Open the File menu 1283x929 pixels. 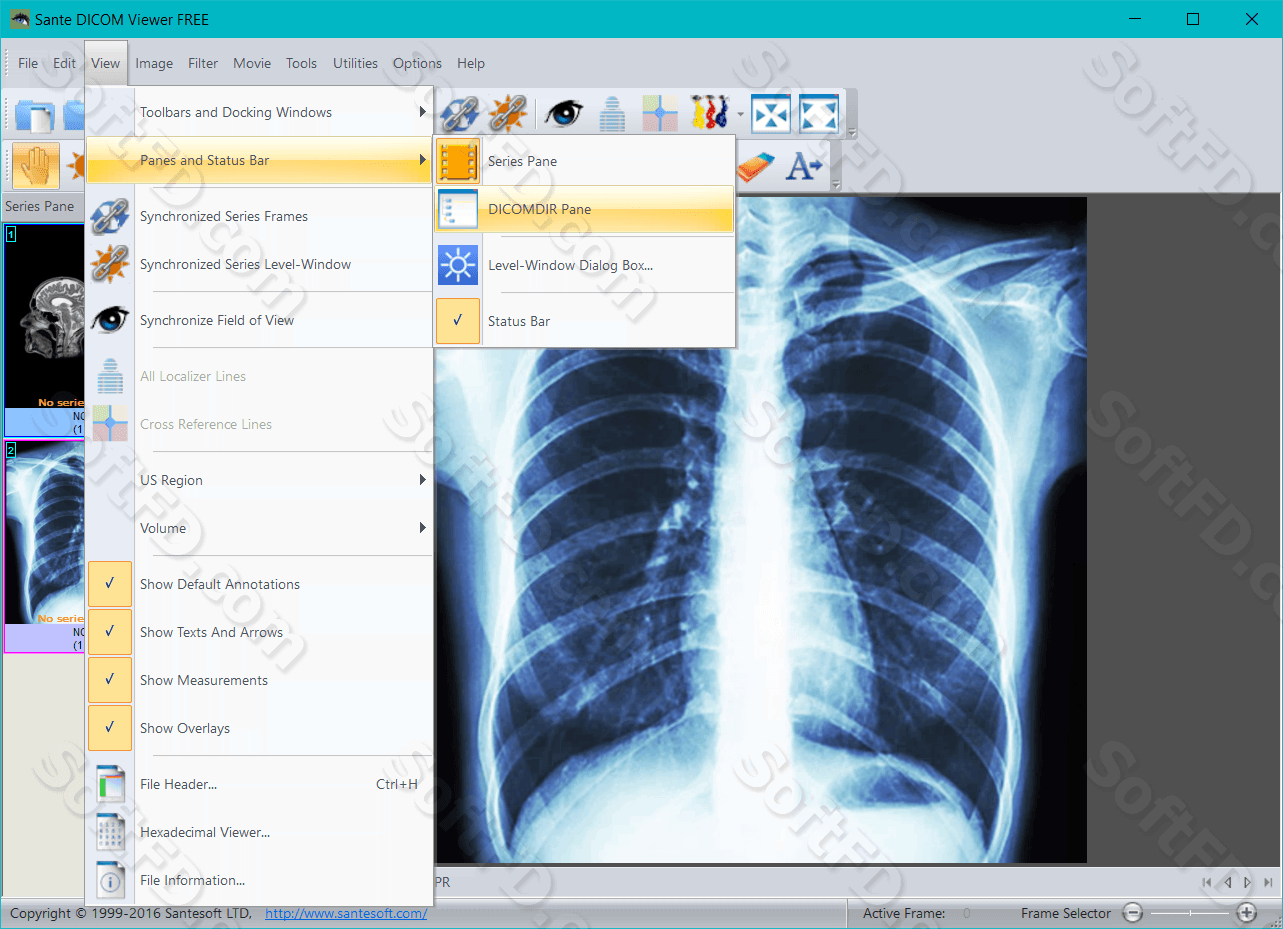[x=28, y=63]
